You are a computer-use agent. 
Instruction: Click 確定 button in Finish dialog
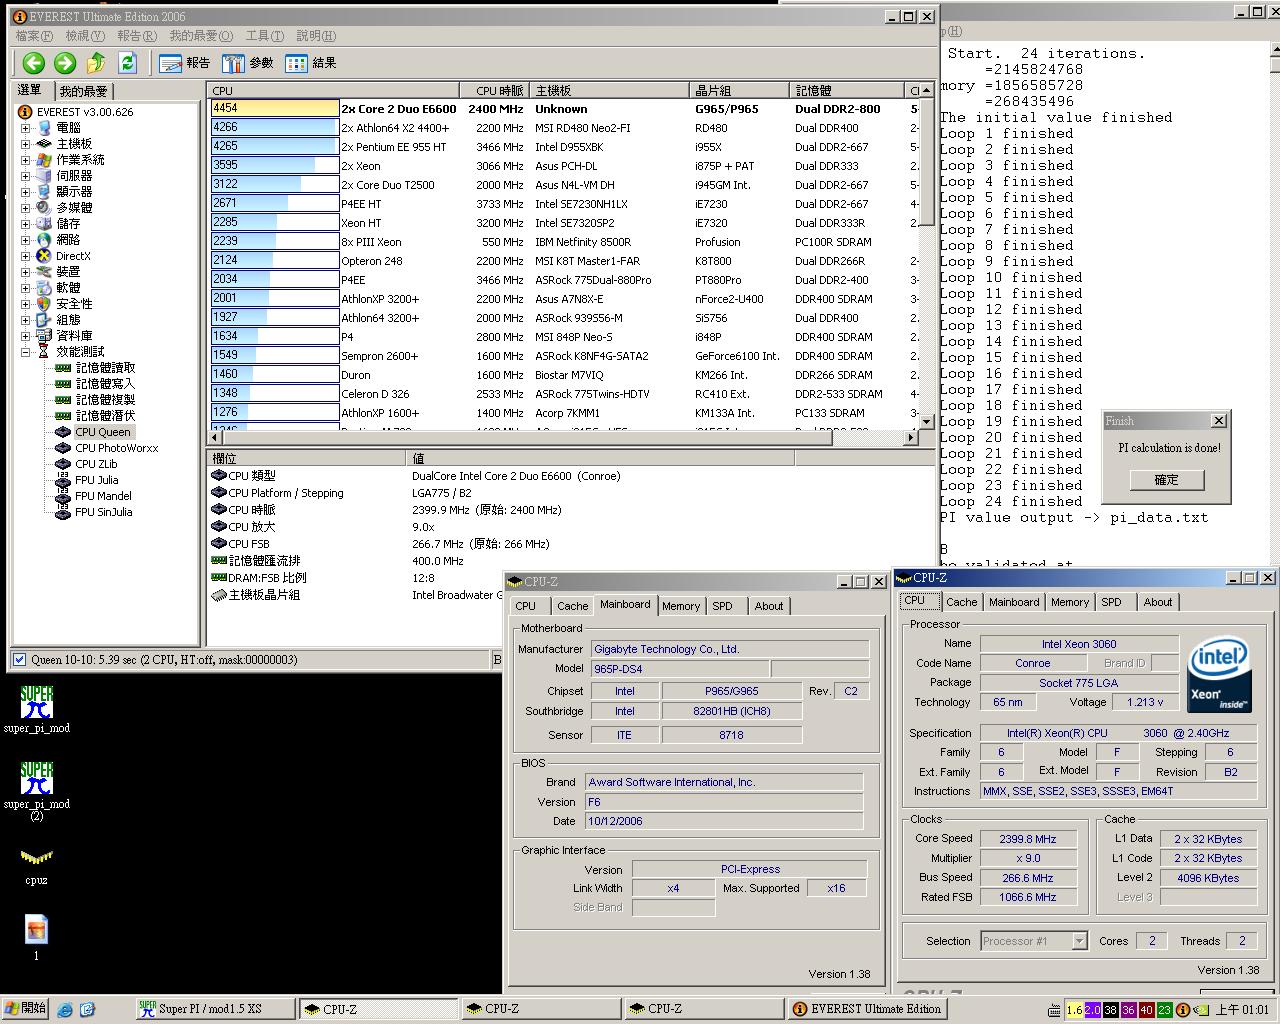[x=1167, y=480]
